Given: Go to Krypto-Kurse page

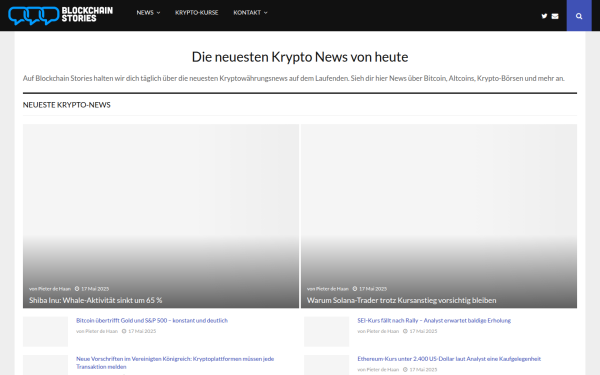Looking at the screenshot, I should 197,13.
